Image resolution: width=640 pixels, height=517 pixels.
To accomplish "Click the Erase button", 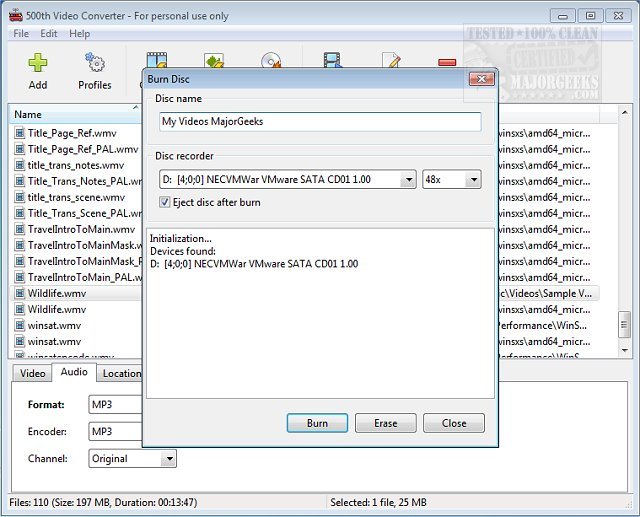I will click(386, 423).
